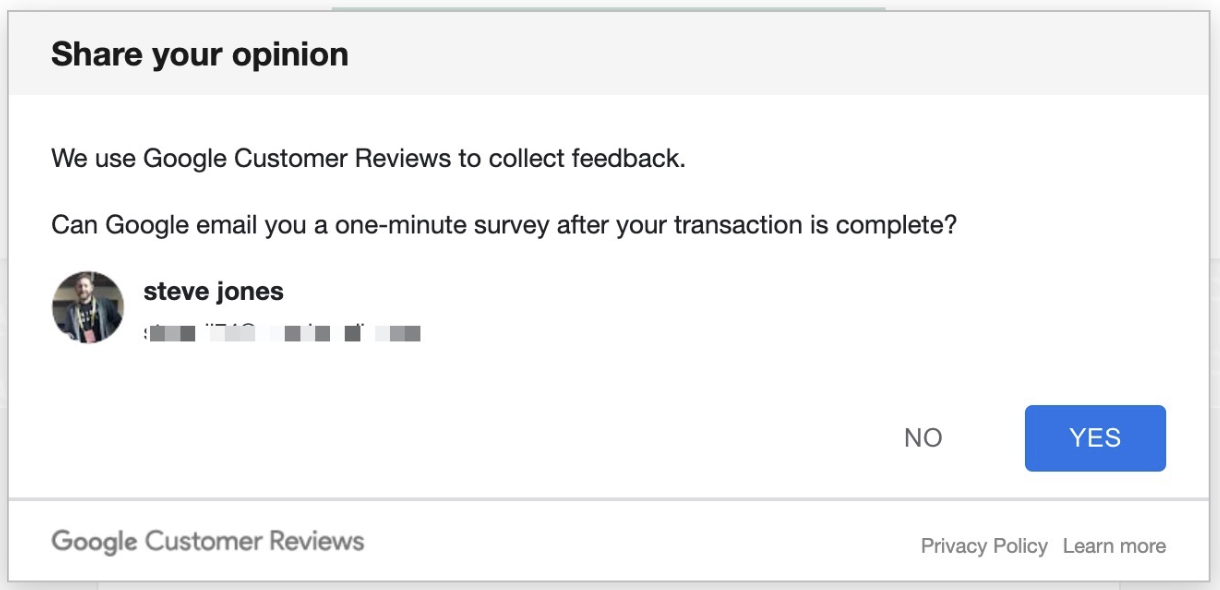Click the words Google Customer Reviews in first sentence
Viewport: 1220px width, 590px height.
[x=297, y=158]
